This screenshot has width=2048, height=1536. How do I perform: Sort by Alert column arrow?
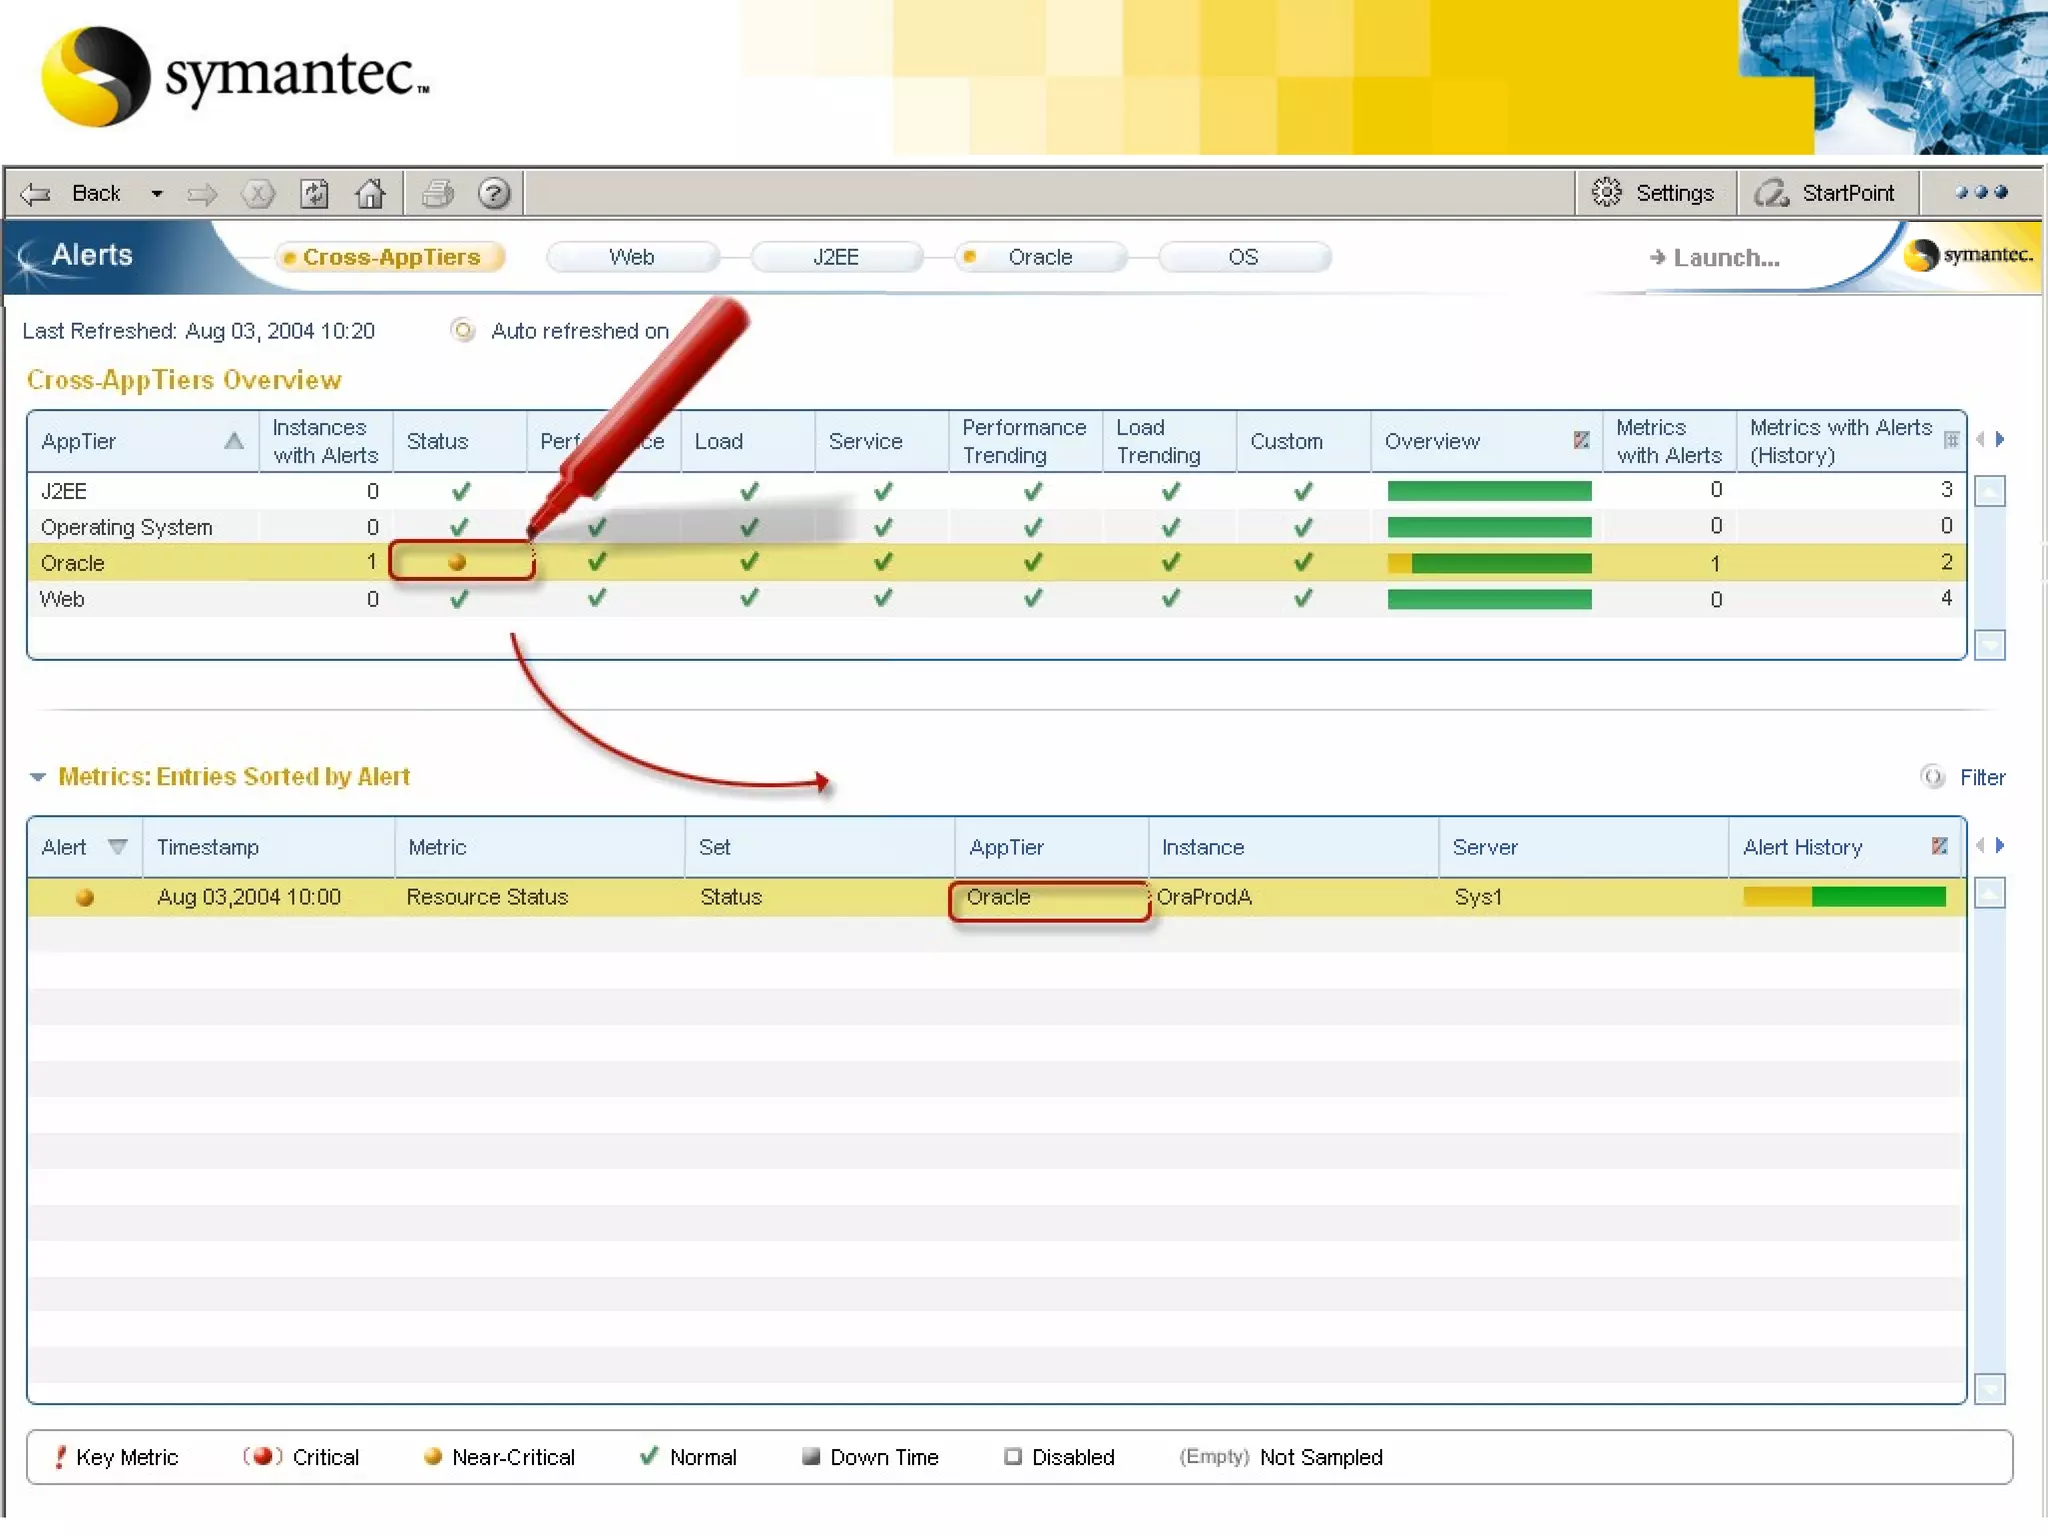click(x=118, y=847)
